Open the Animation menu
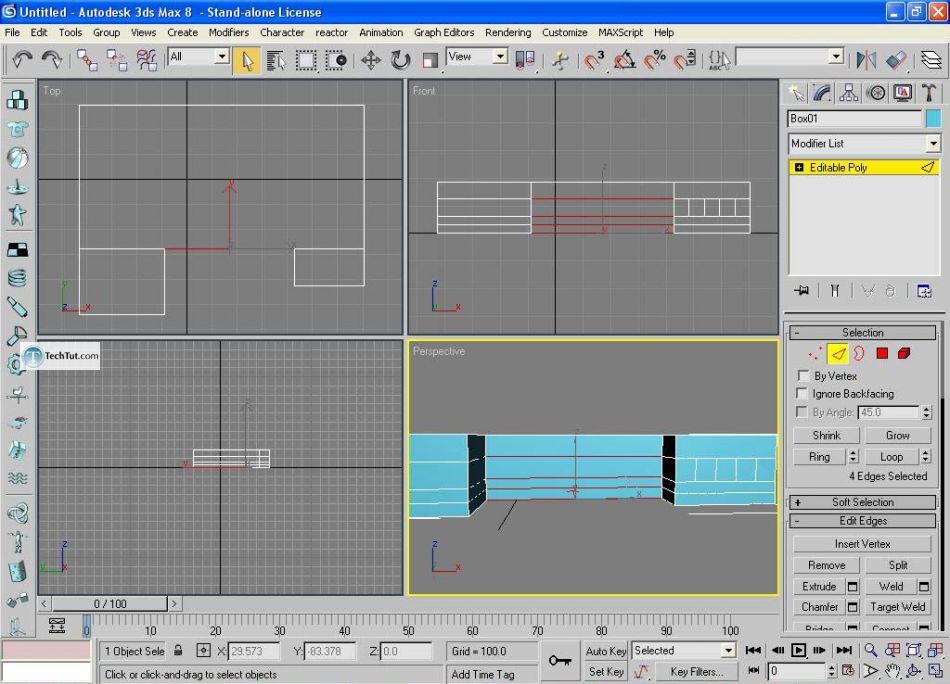Screen dimensions: 950x684 pos(380,33)
